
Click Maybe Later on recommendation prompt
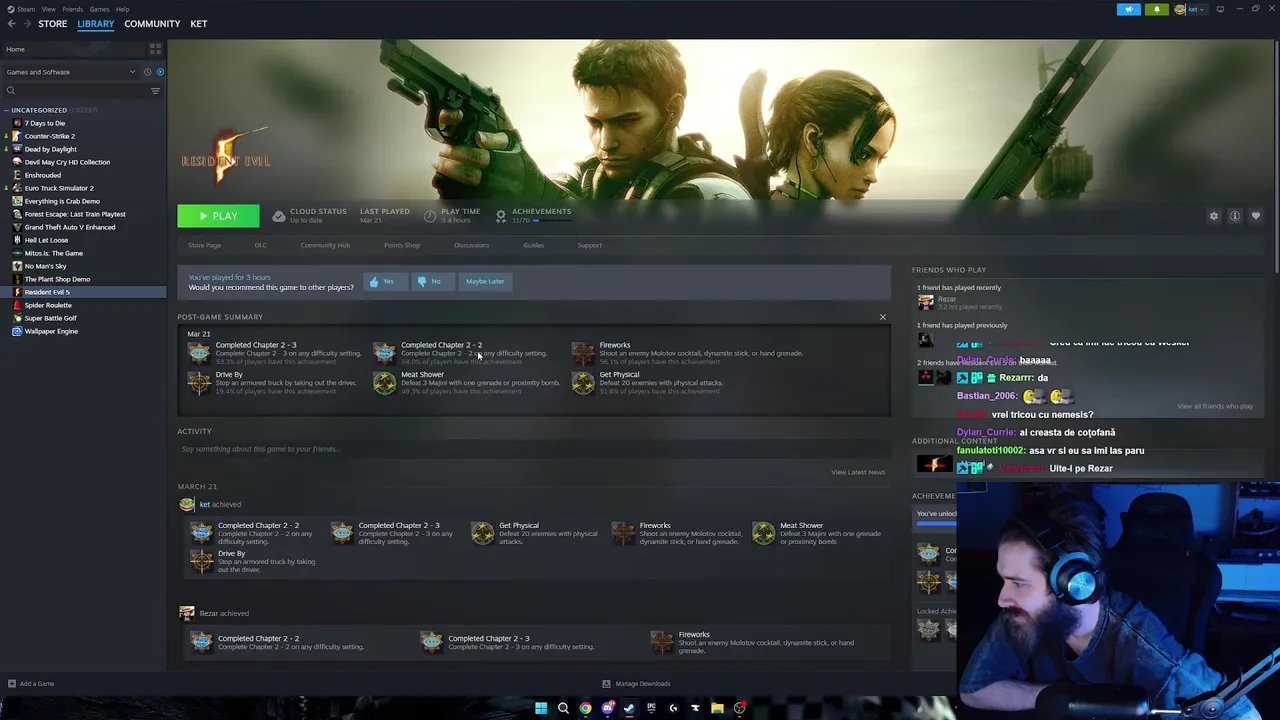click(x=485, y=282)
